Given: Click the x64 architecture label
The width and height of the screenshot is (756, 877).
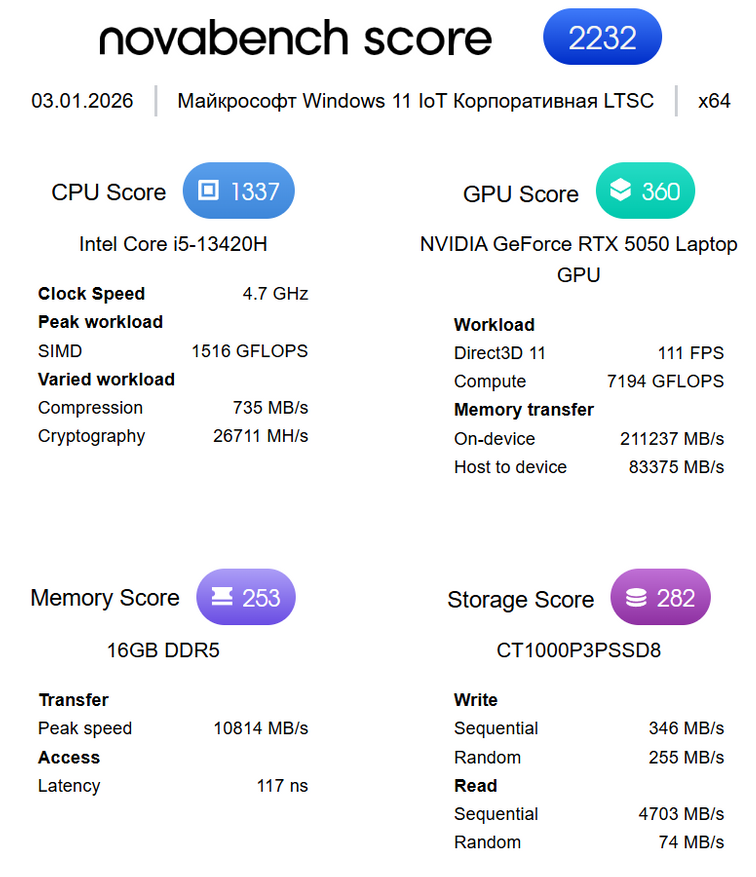Looking at the screenshot, I should 714,101.
